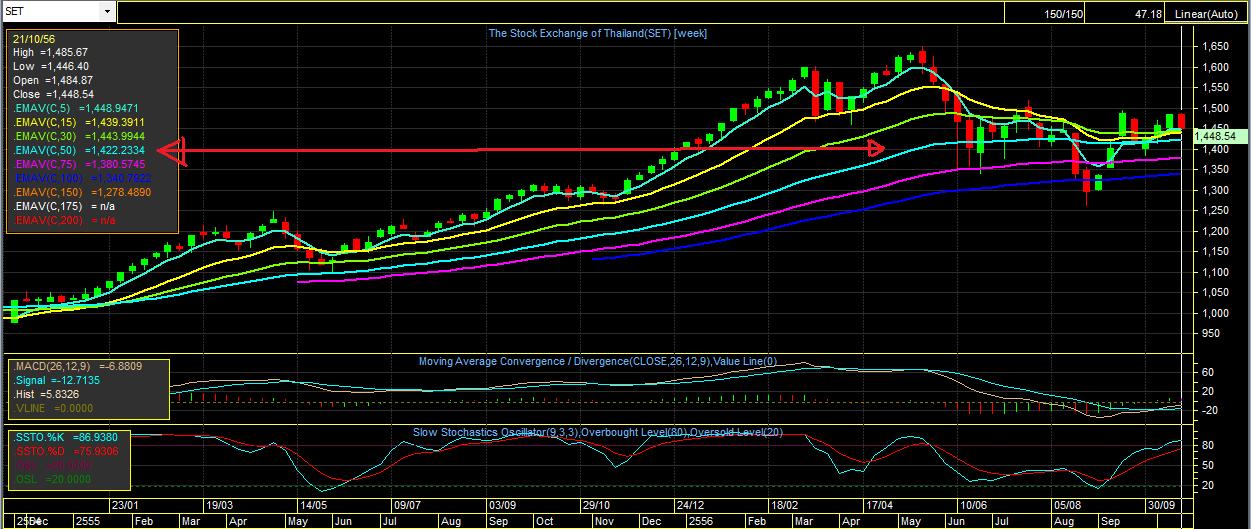Click the 18/02 date marker on time axis
1251x529 pixels.
pyautogui.click(x=785, y=506)
